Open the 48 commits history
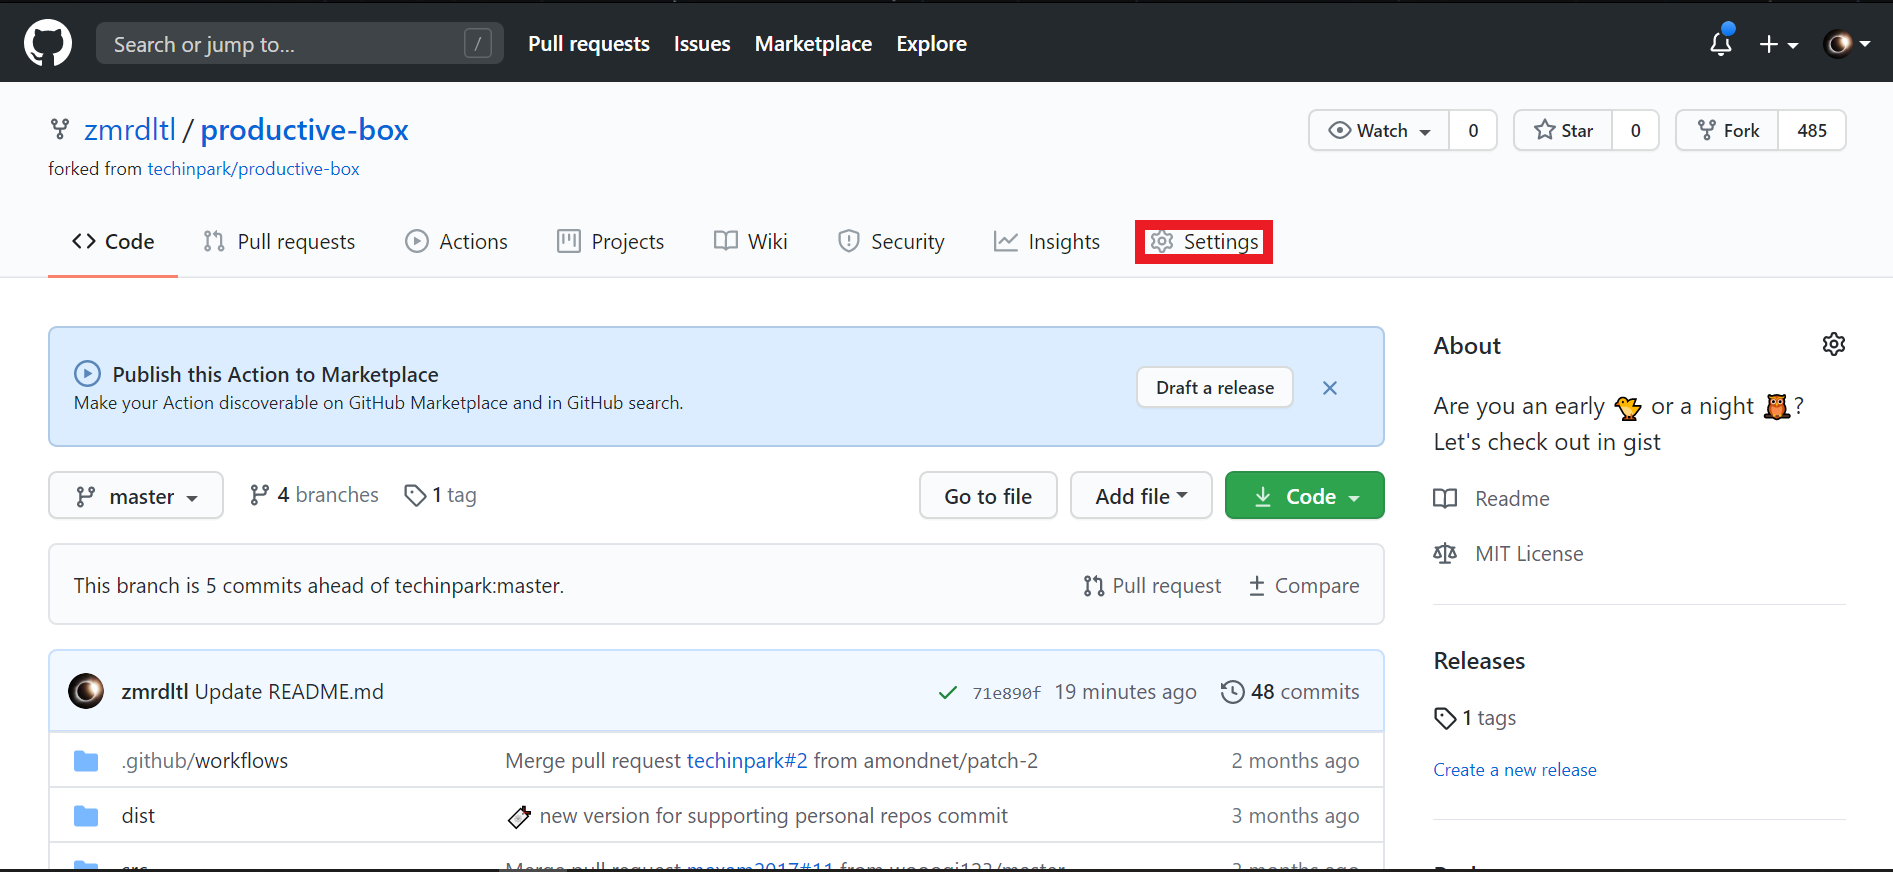 click(x=1290, y=692)
